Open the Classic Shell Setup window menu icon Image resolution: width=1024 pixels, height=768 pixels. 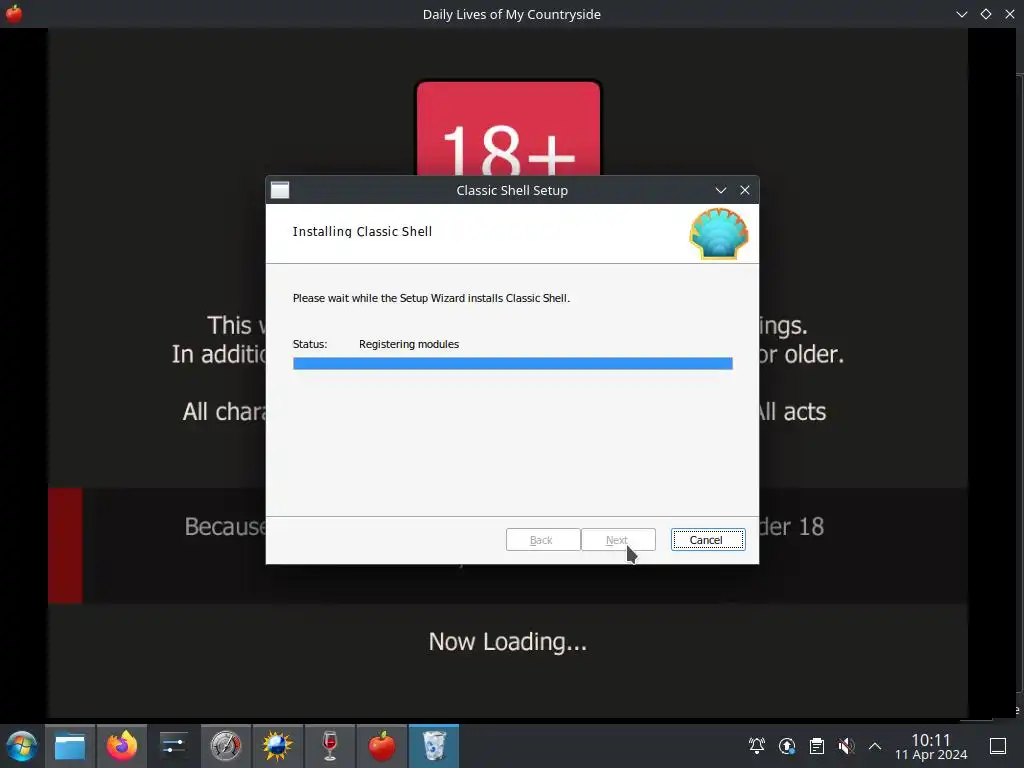(x=280, y=190)
